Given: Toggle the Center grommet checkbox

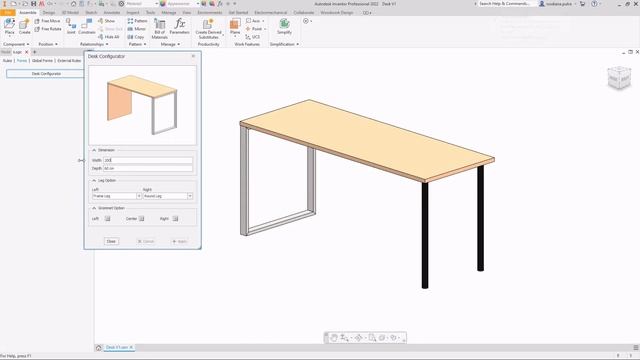Looking at the screenshot, I should click(x=141, y=219).
